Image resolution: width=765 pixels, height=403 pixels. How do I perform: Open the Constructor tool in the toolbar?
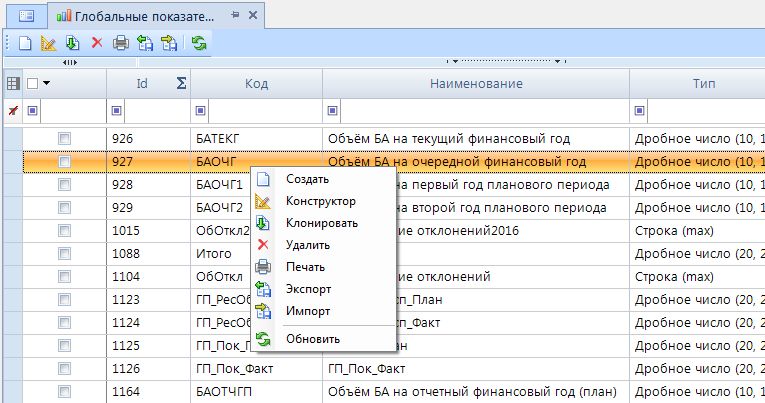[x=48, y=43]
